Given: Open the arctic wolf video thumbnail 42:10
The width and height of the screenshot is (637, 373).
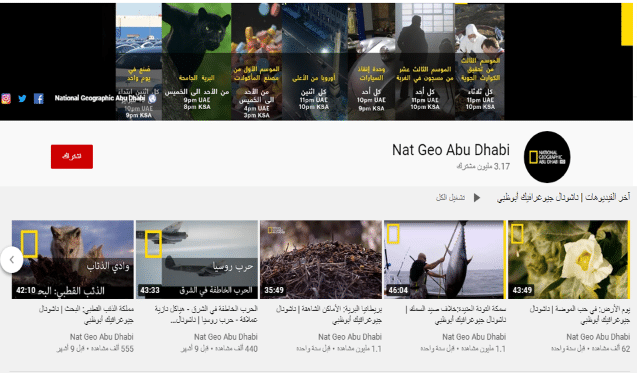Looking at the screenshot, I should (73, 260).
